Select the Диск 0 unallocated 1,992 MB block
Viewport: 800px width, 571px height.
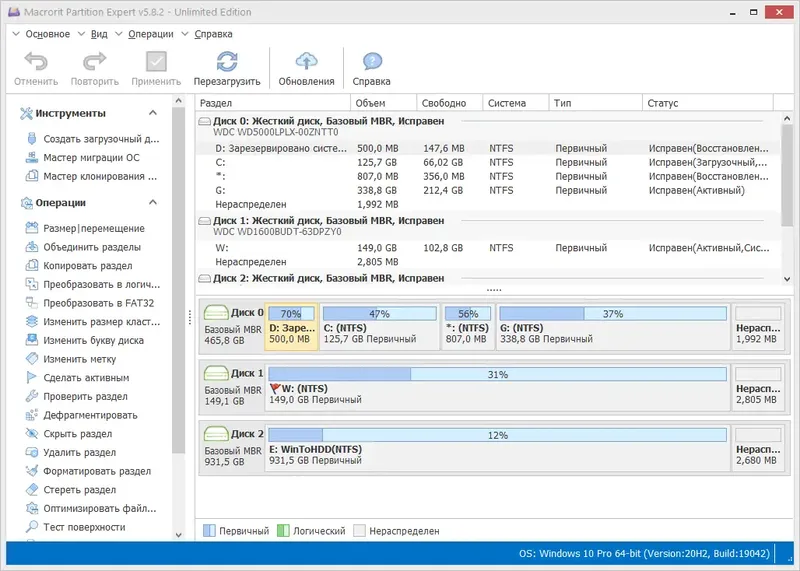coord(759,327)
